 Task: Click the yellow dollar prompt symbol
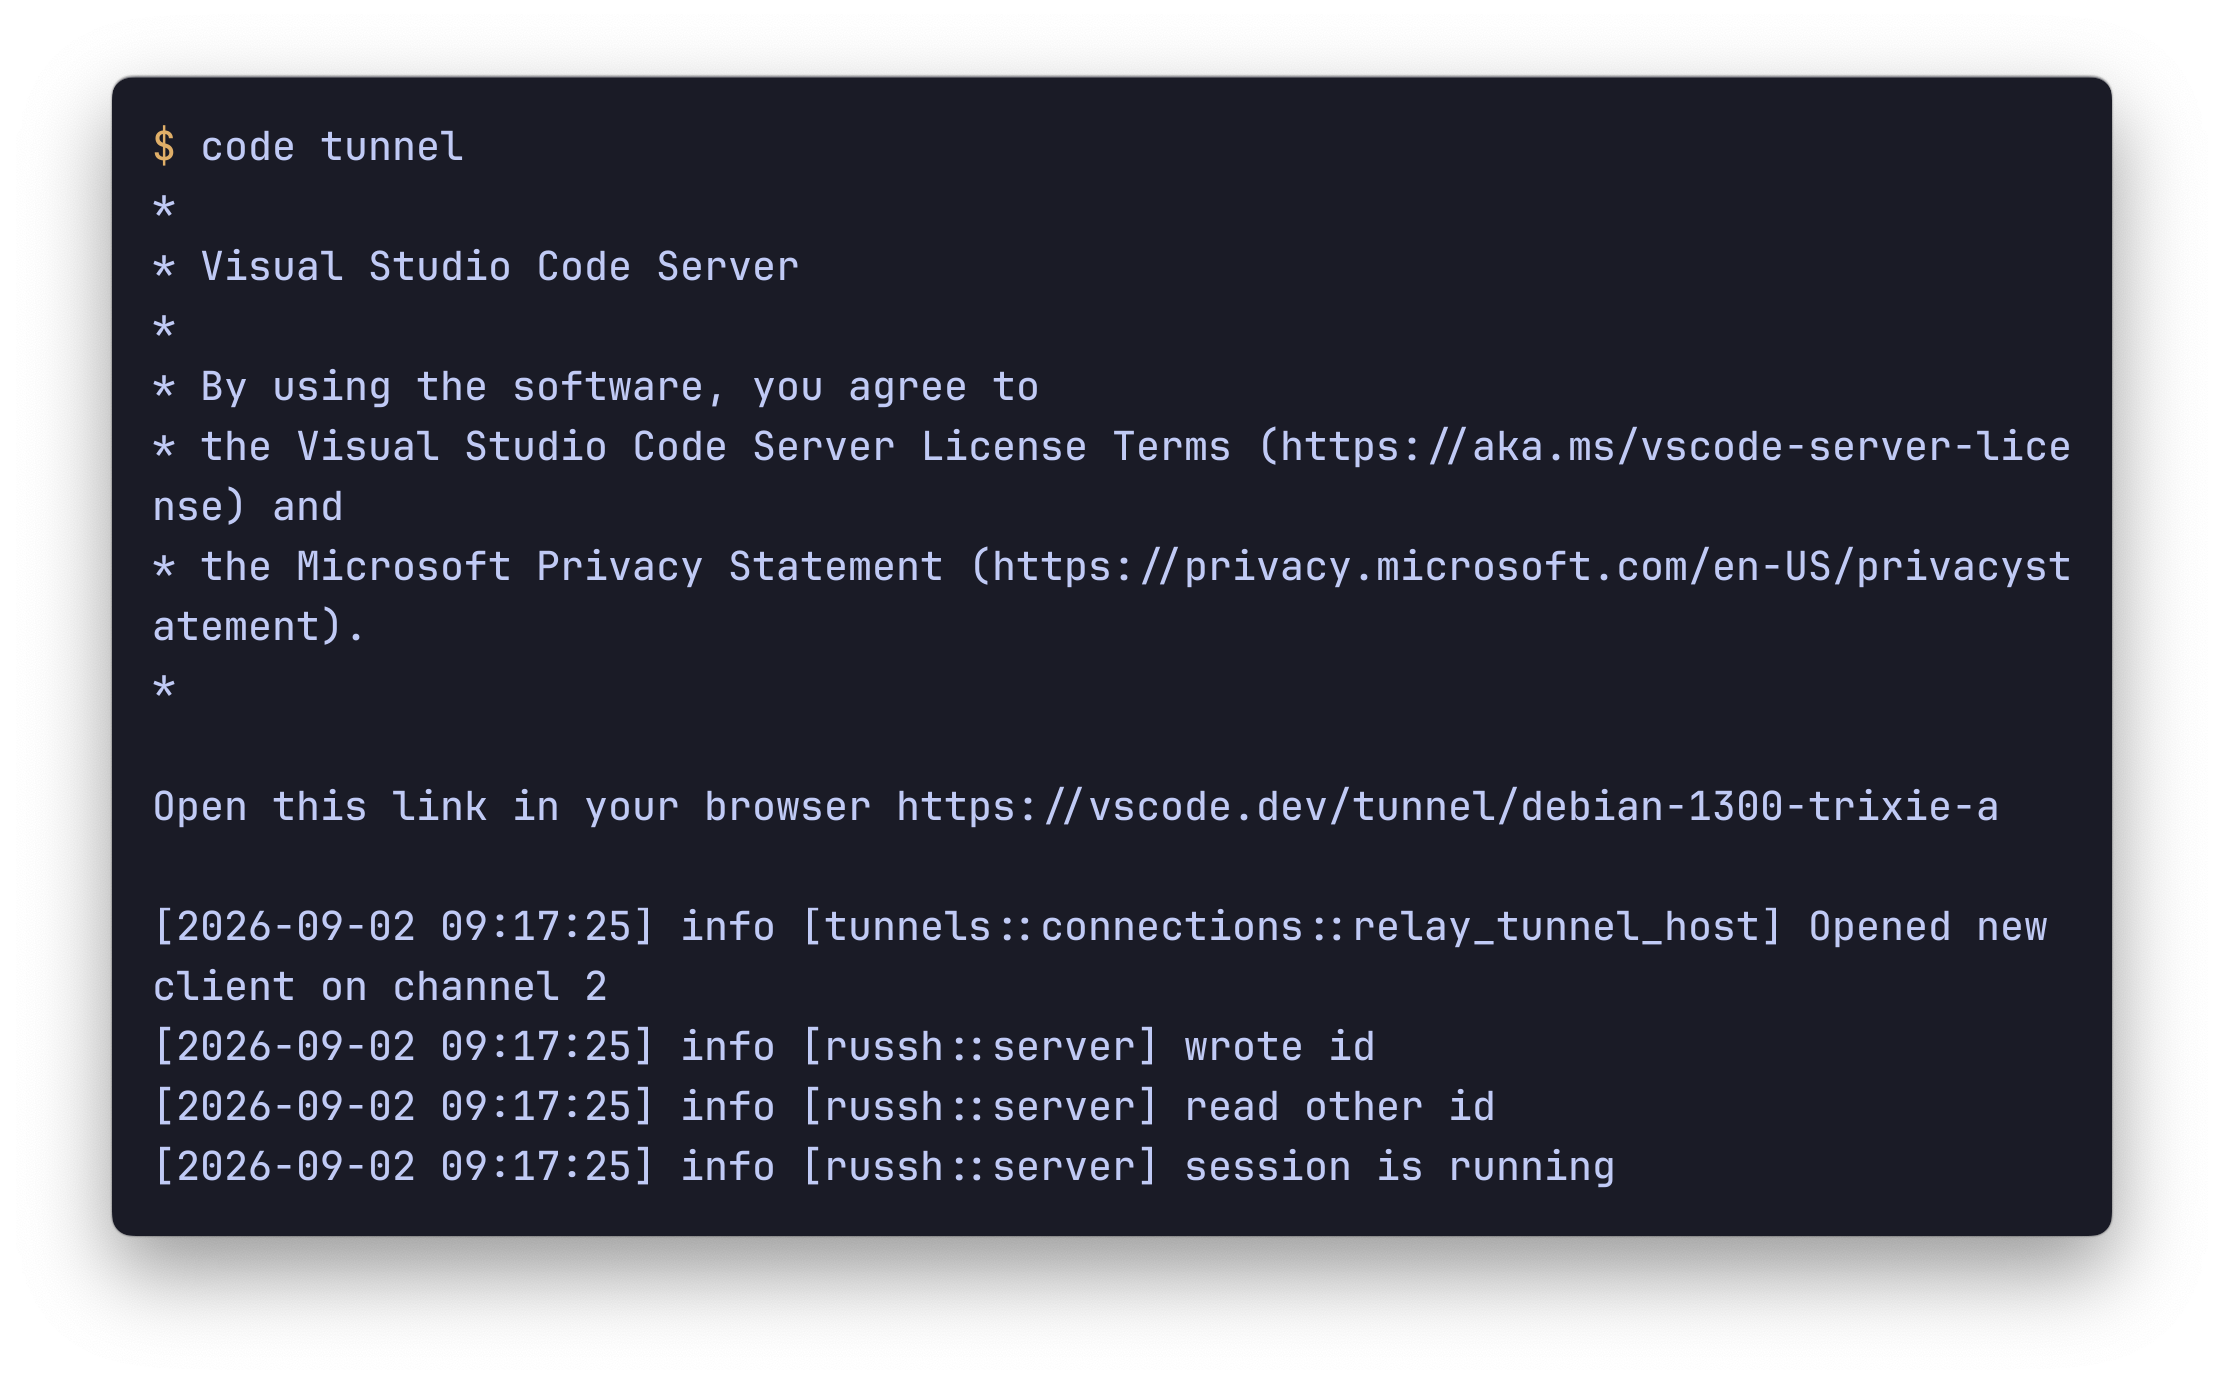[164, 147]
